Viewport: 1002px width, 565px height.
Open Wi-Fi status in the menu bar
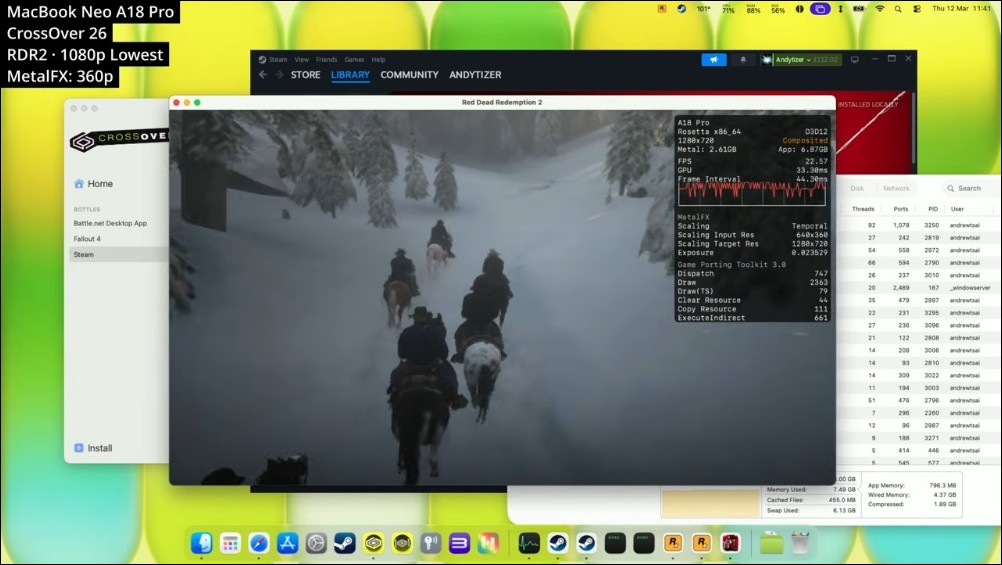pyautogui.click(x=880, y=9)
